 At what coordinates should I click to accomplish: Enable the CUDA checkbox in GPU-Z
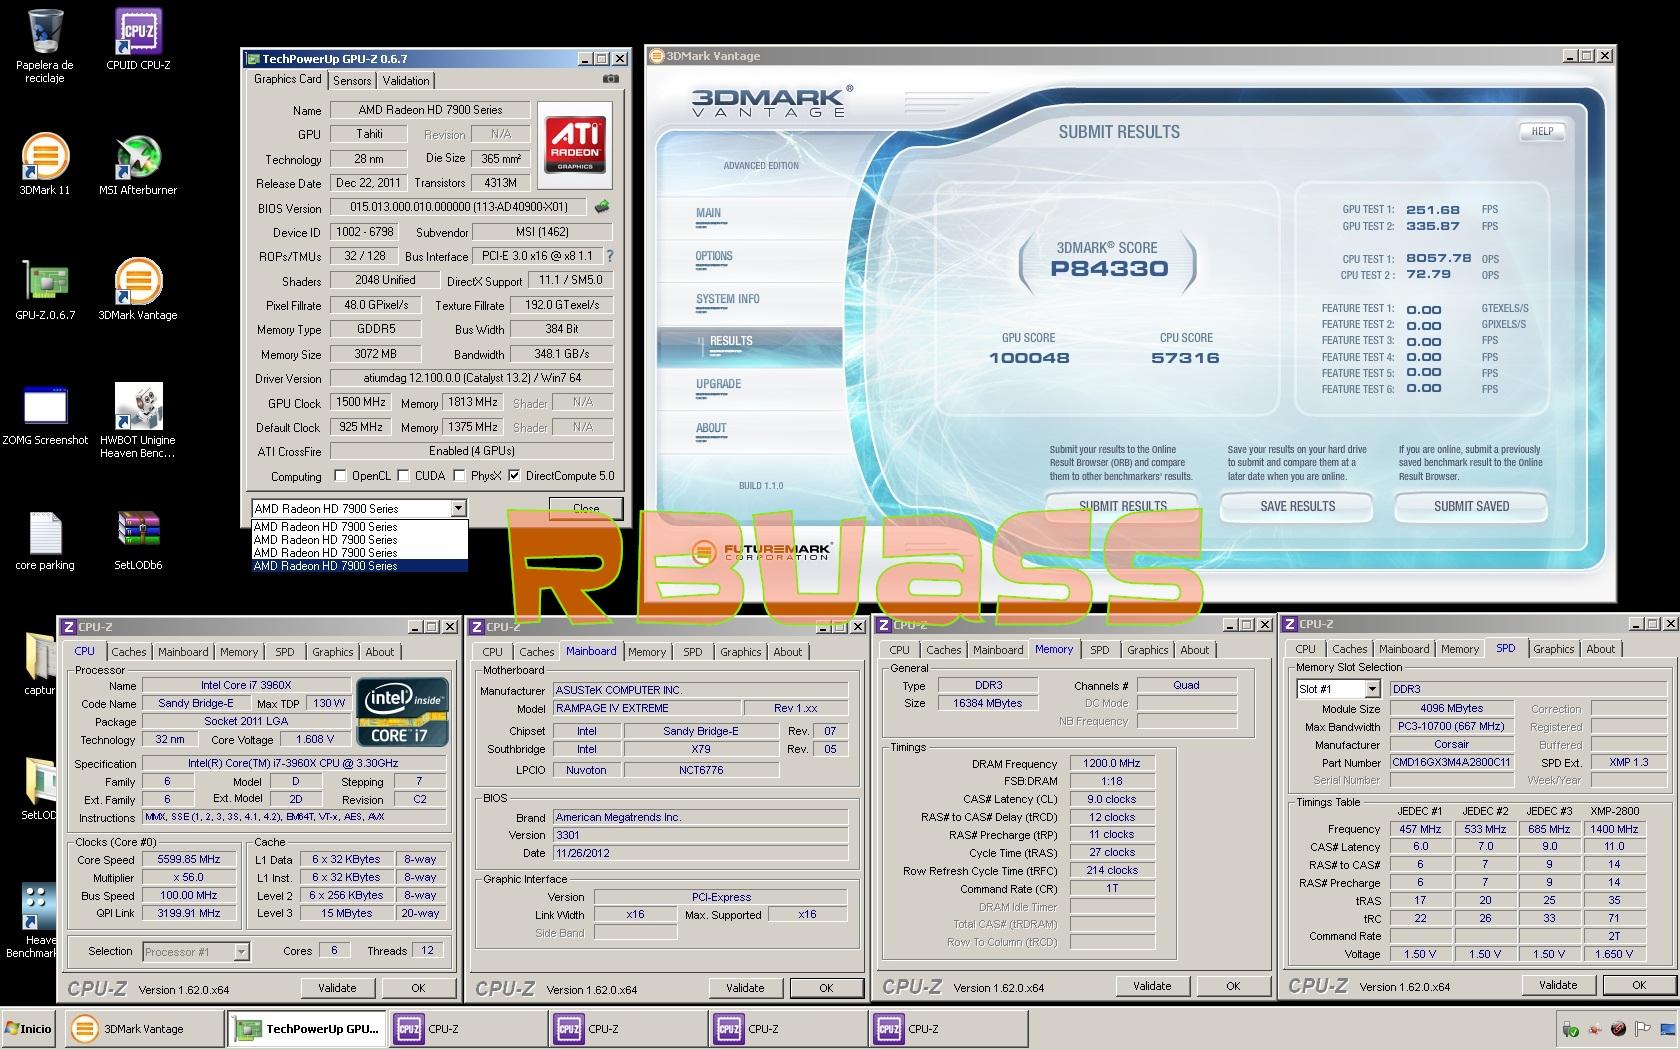click(403, 476)
